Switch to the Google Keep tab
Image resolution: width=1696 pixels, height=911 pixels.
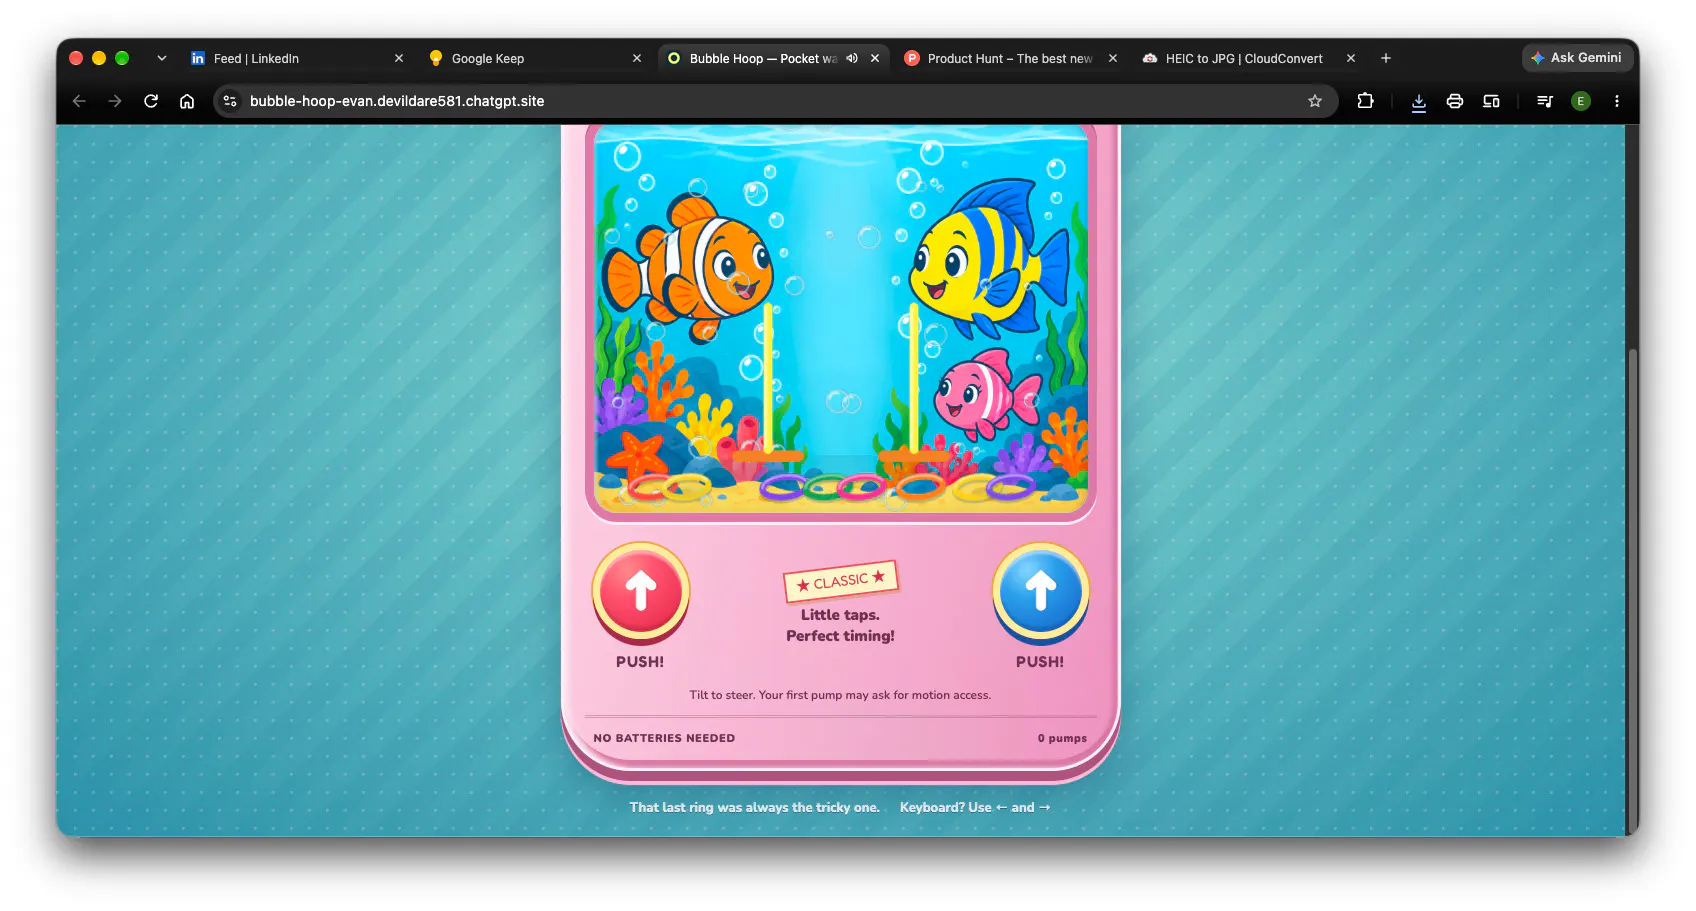(535, 58)
